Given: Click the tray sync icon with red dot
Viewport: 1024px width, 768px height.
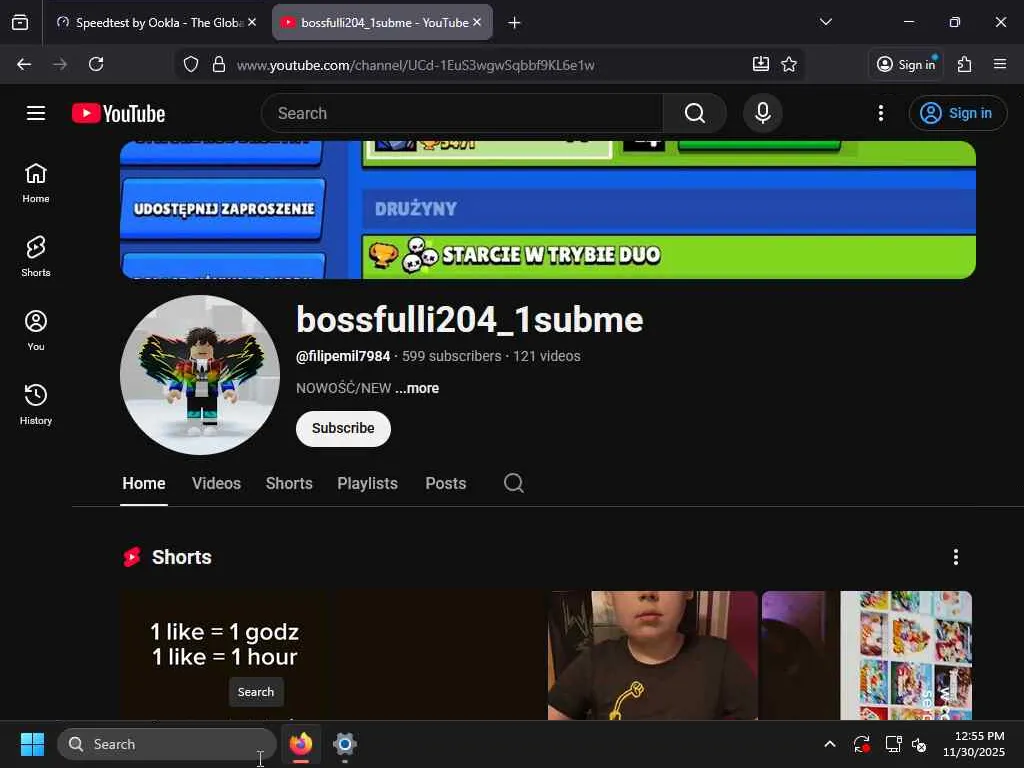Looking at the screenshot, I should pyautogui.click(x=861, y=744).
